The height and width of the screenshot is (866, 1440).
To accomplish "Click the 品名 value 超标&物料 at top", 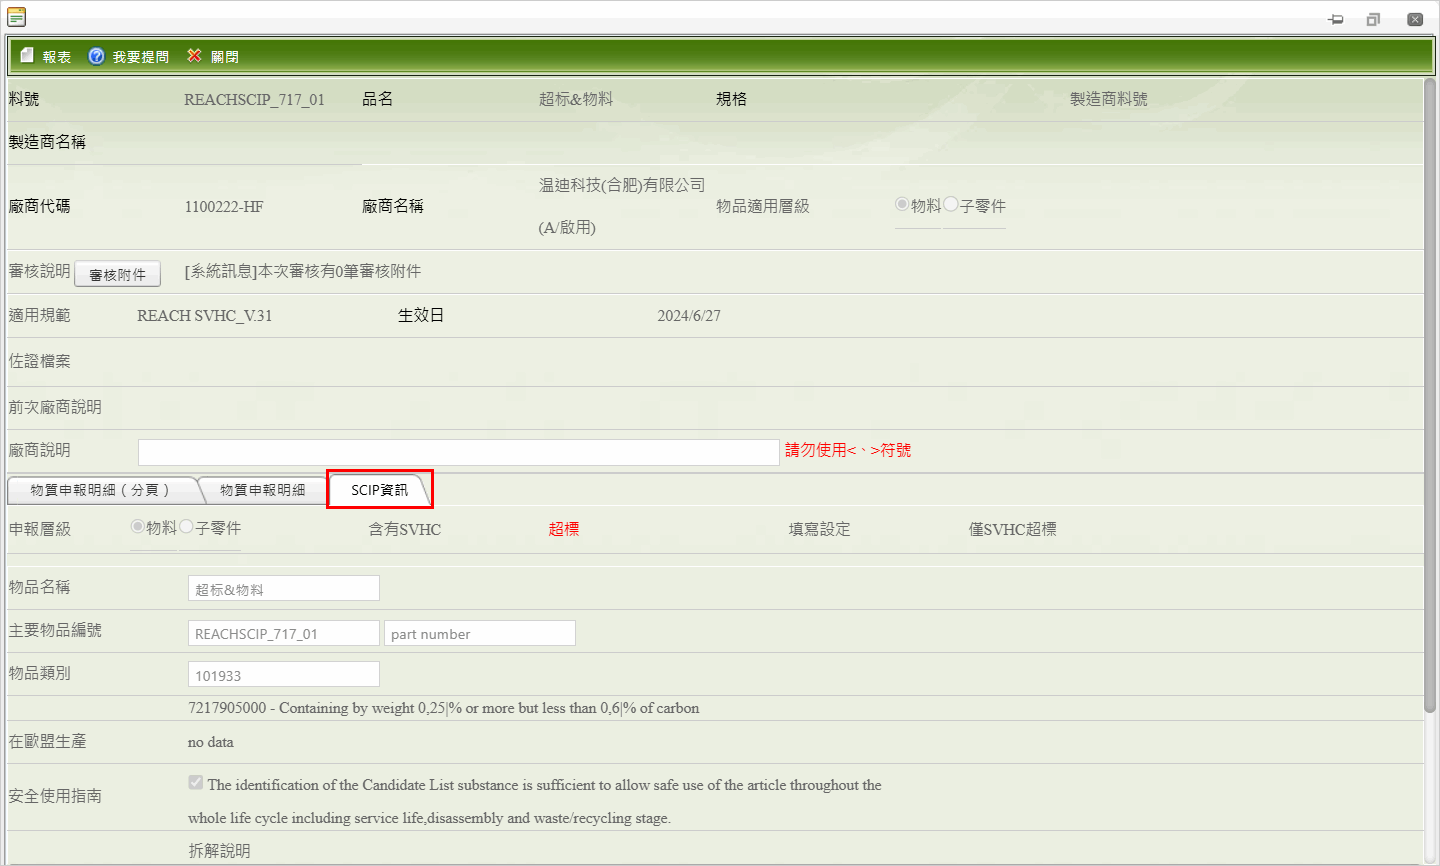I will pos(576,99).
